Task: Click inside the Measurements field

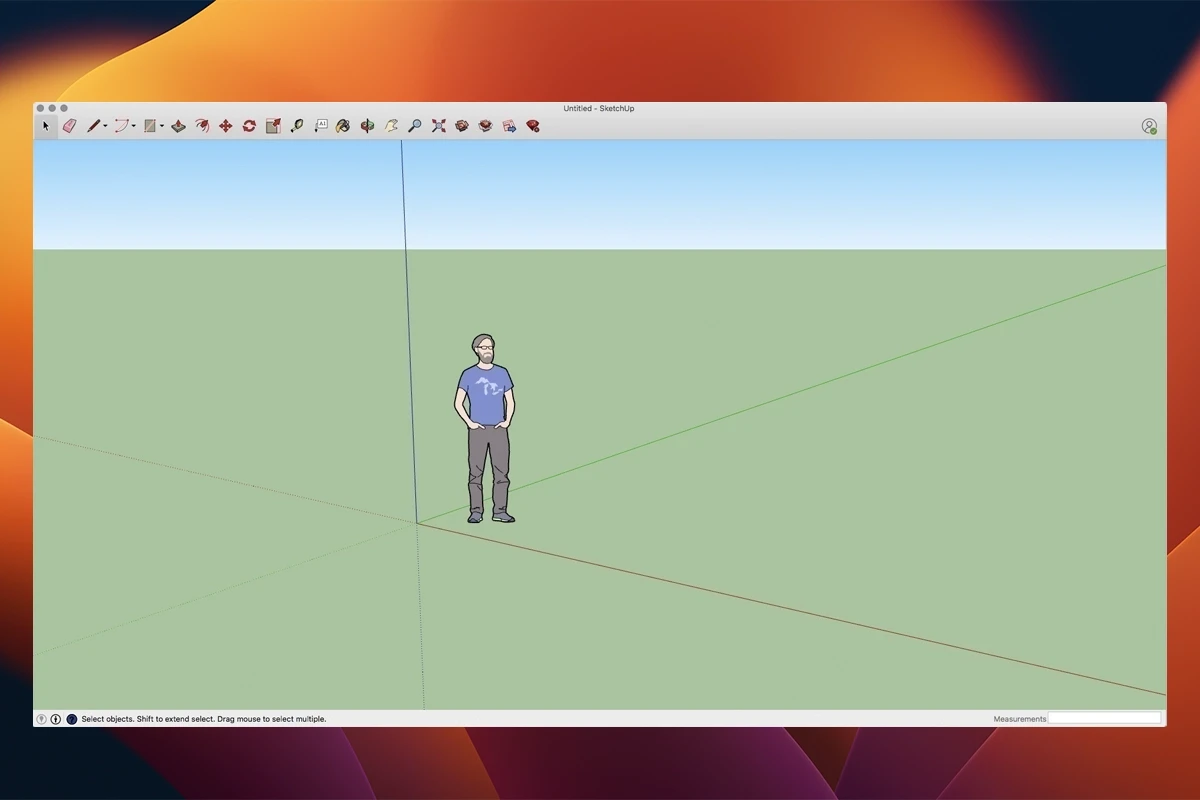Action: tap(1104, 718)
